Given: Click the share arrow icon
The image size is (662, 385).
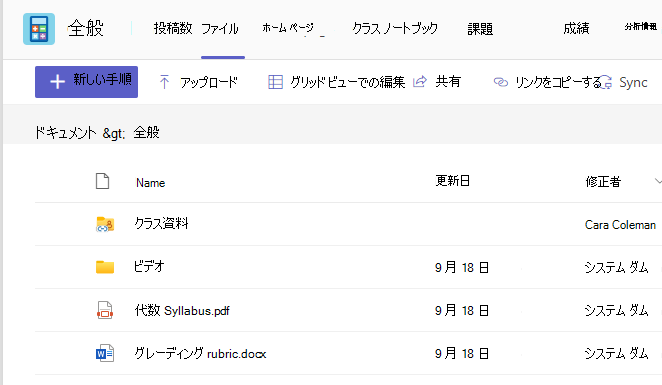Looking at the screenshot, I should pos(420,81).
